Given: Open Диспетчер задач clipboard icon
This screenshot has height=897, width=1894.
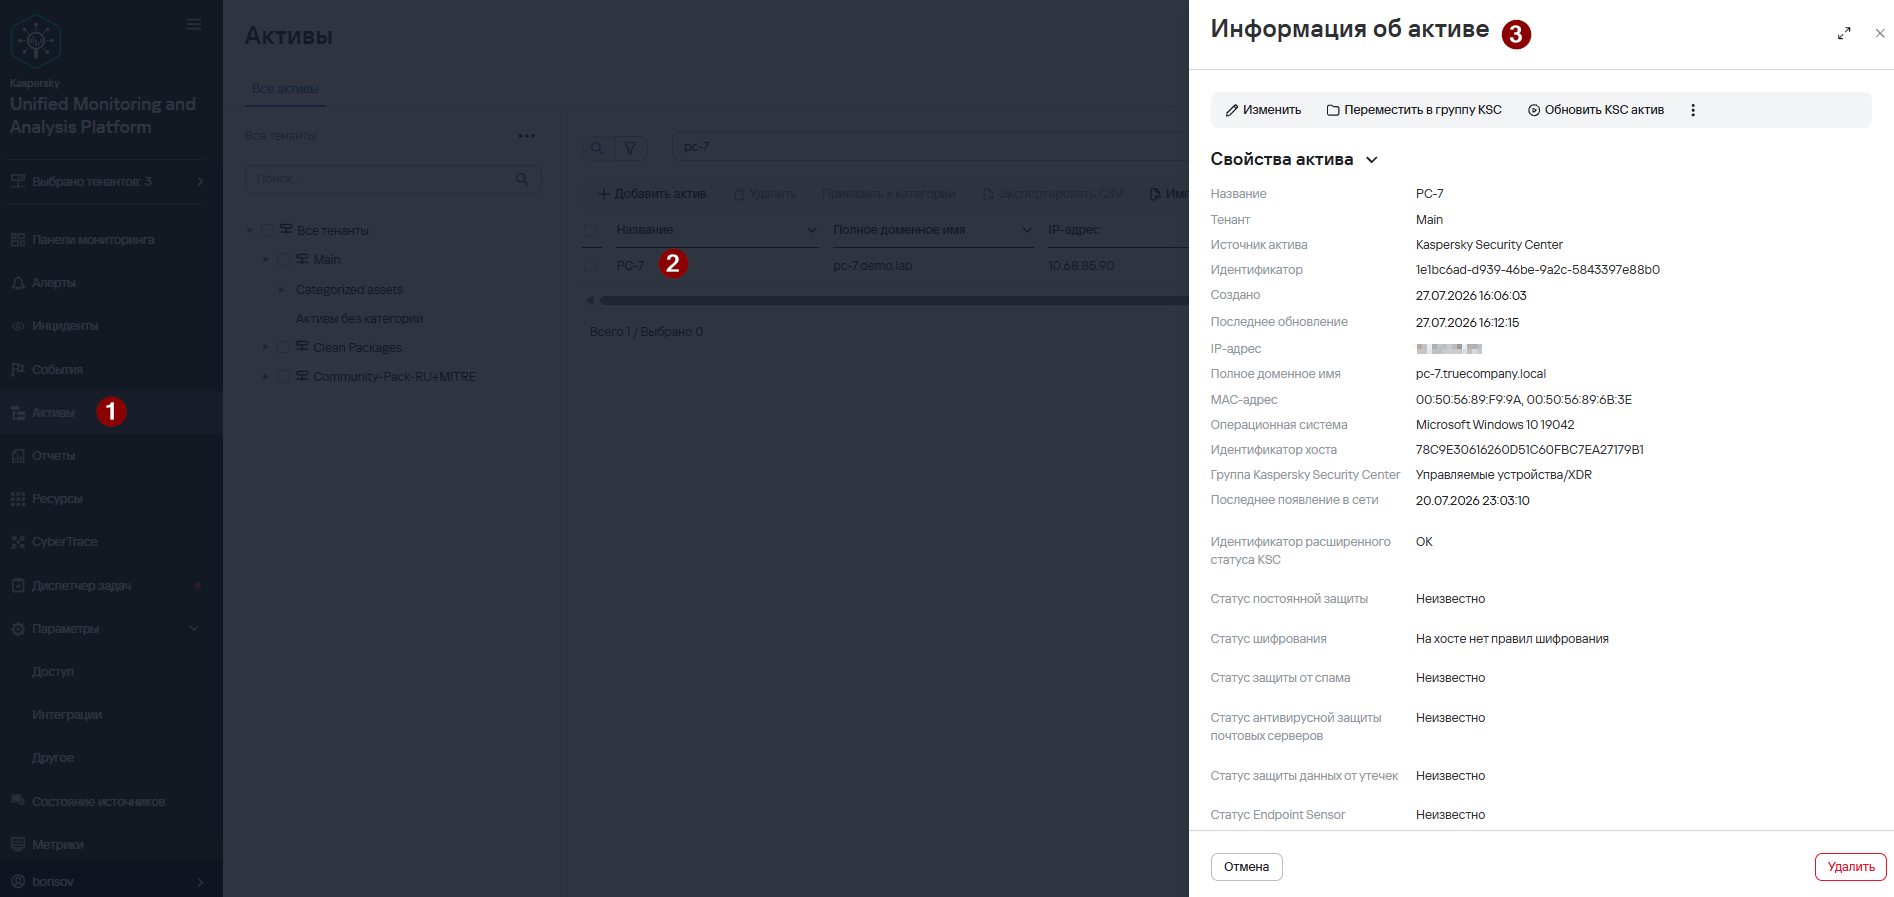Looking at the screenshot, I should (x=18, y=585).
